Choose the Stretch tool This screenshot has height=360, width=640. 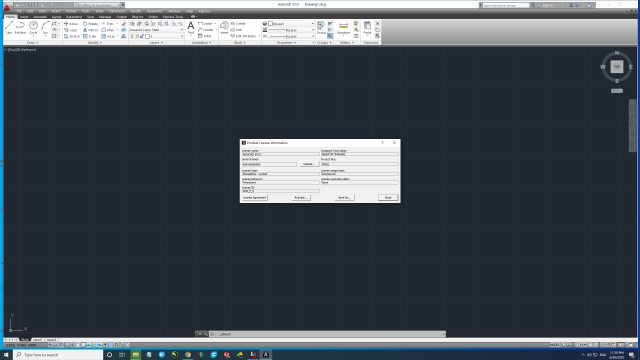point(72,36)
